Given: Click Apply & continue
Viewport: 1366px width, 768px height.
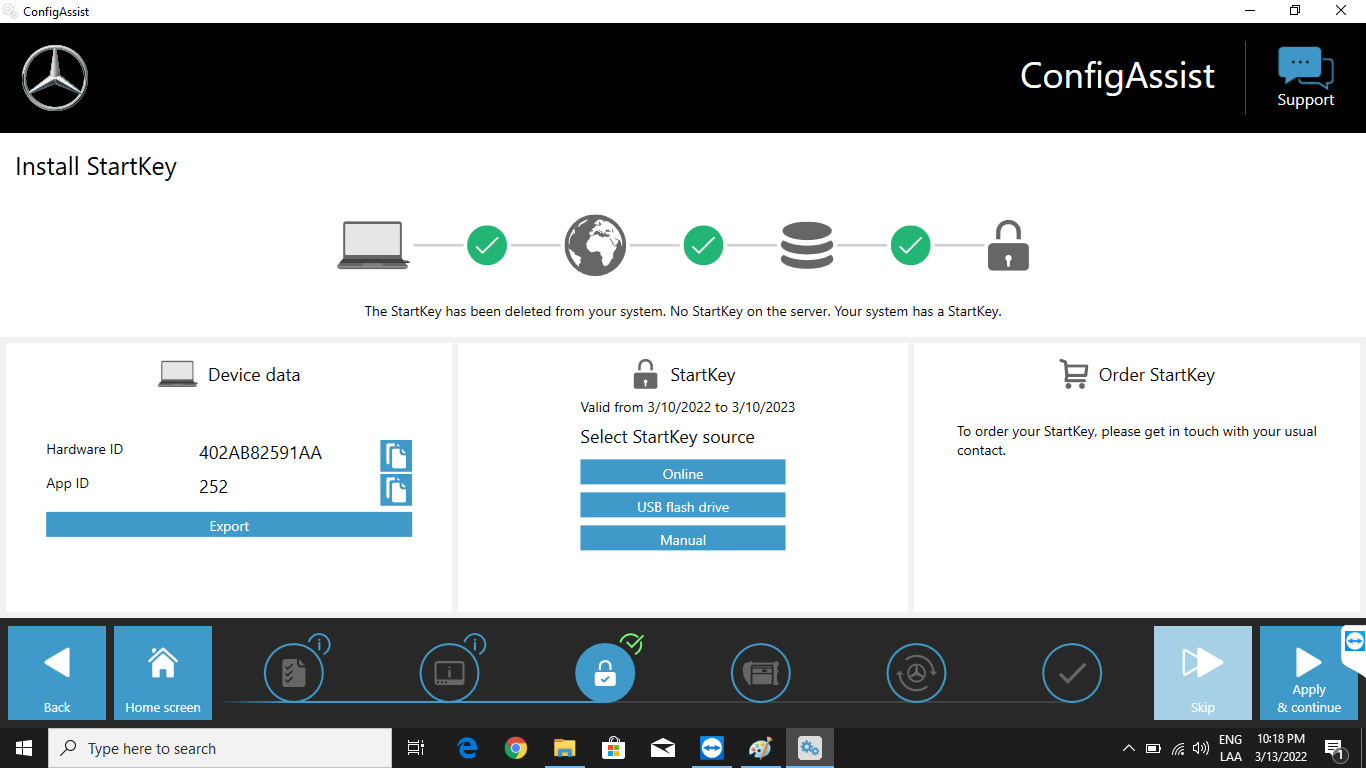Looking at the screenshot, I should 1309,672.
